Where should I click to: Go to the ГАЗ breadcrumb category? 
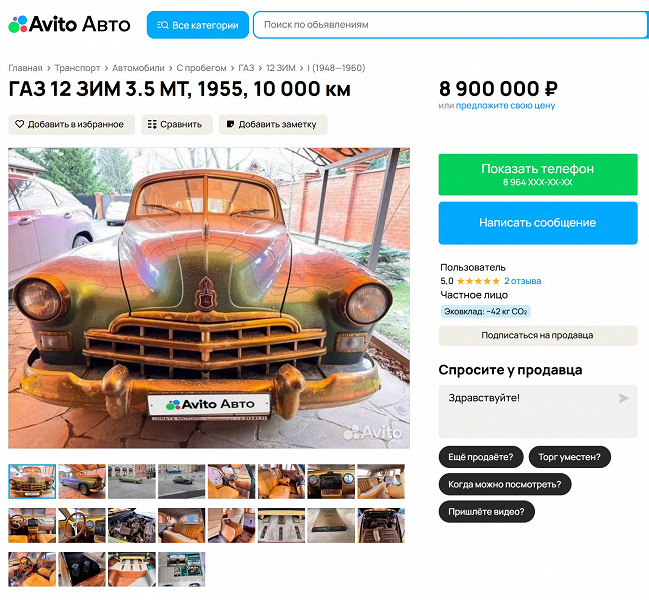pyautogui.click(x=246, y=68)
